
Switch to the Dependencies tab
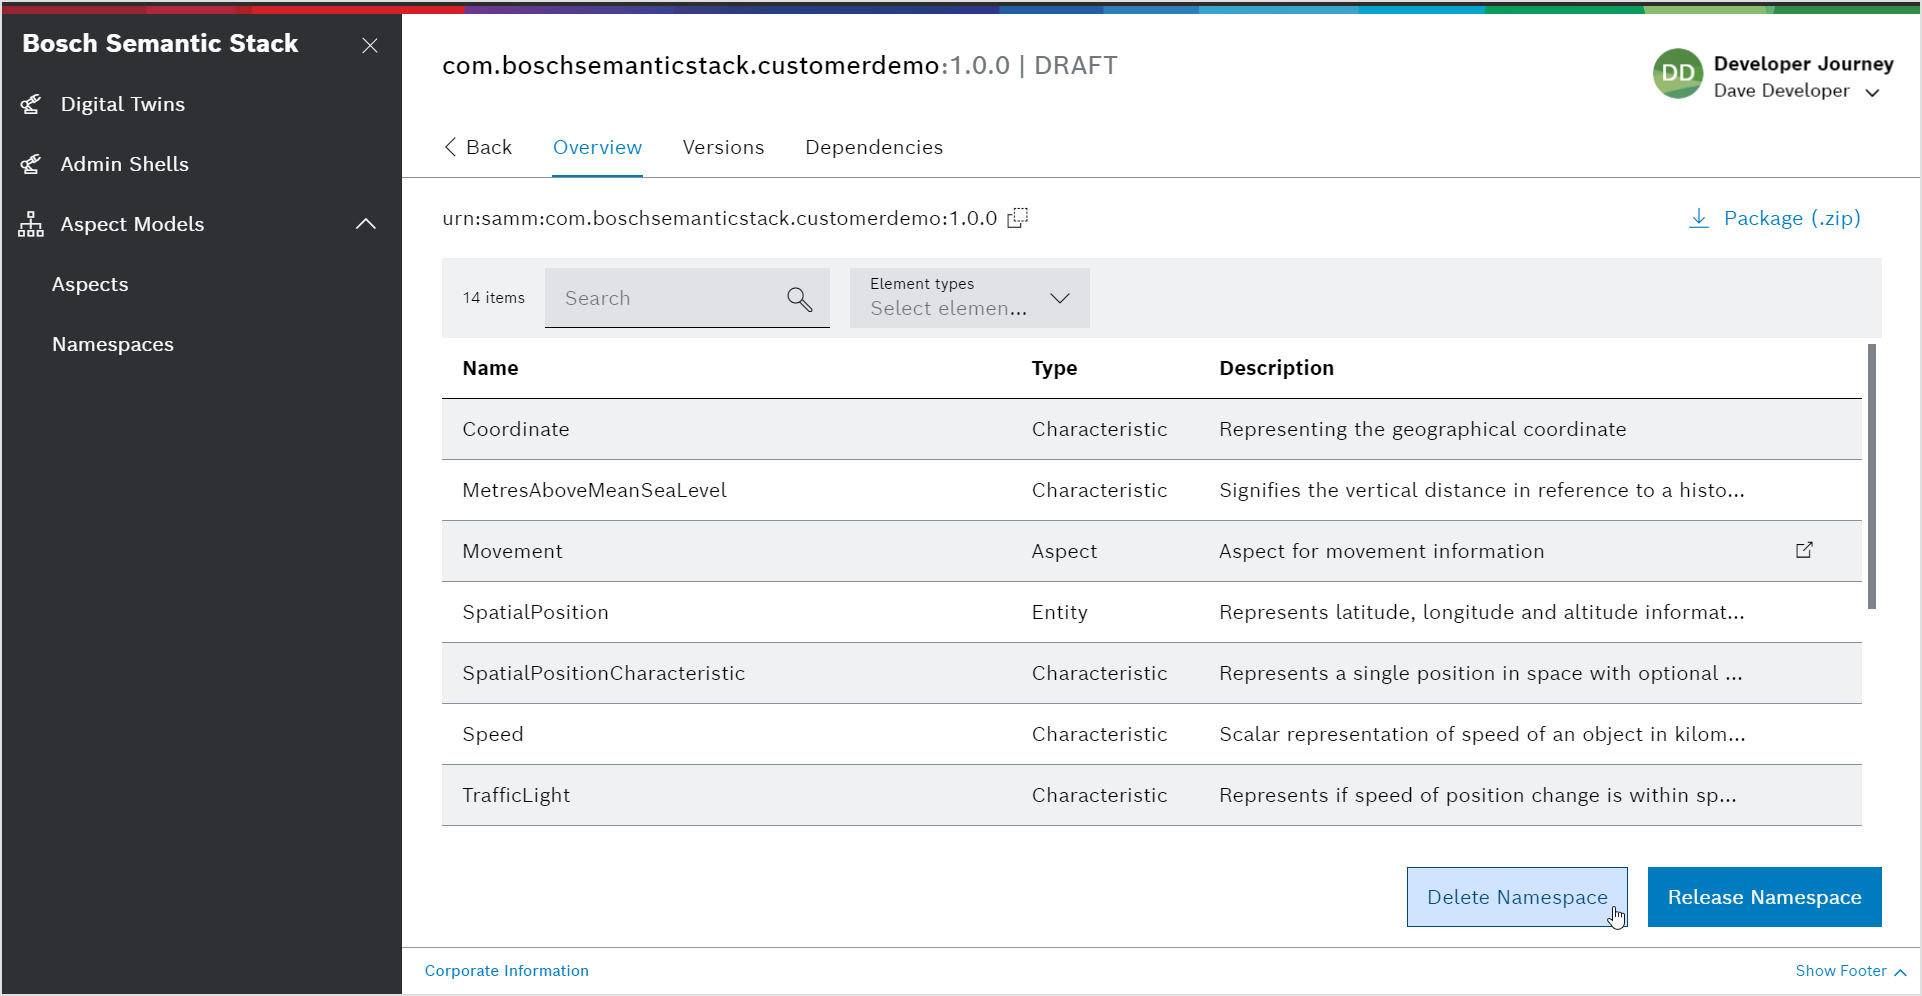tap(873, 147)
